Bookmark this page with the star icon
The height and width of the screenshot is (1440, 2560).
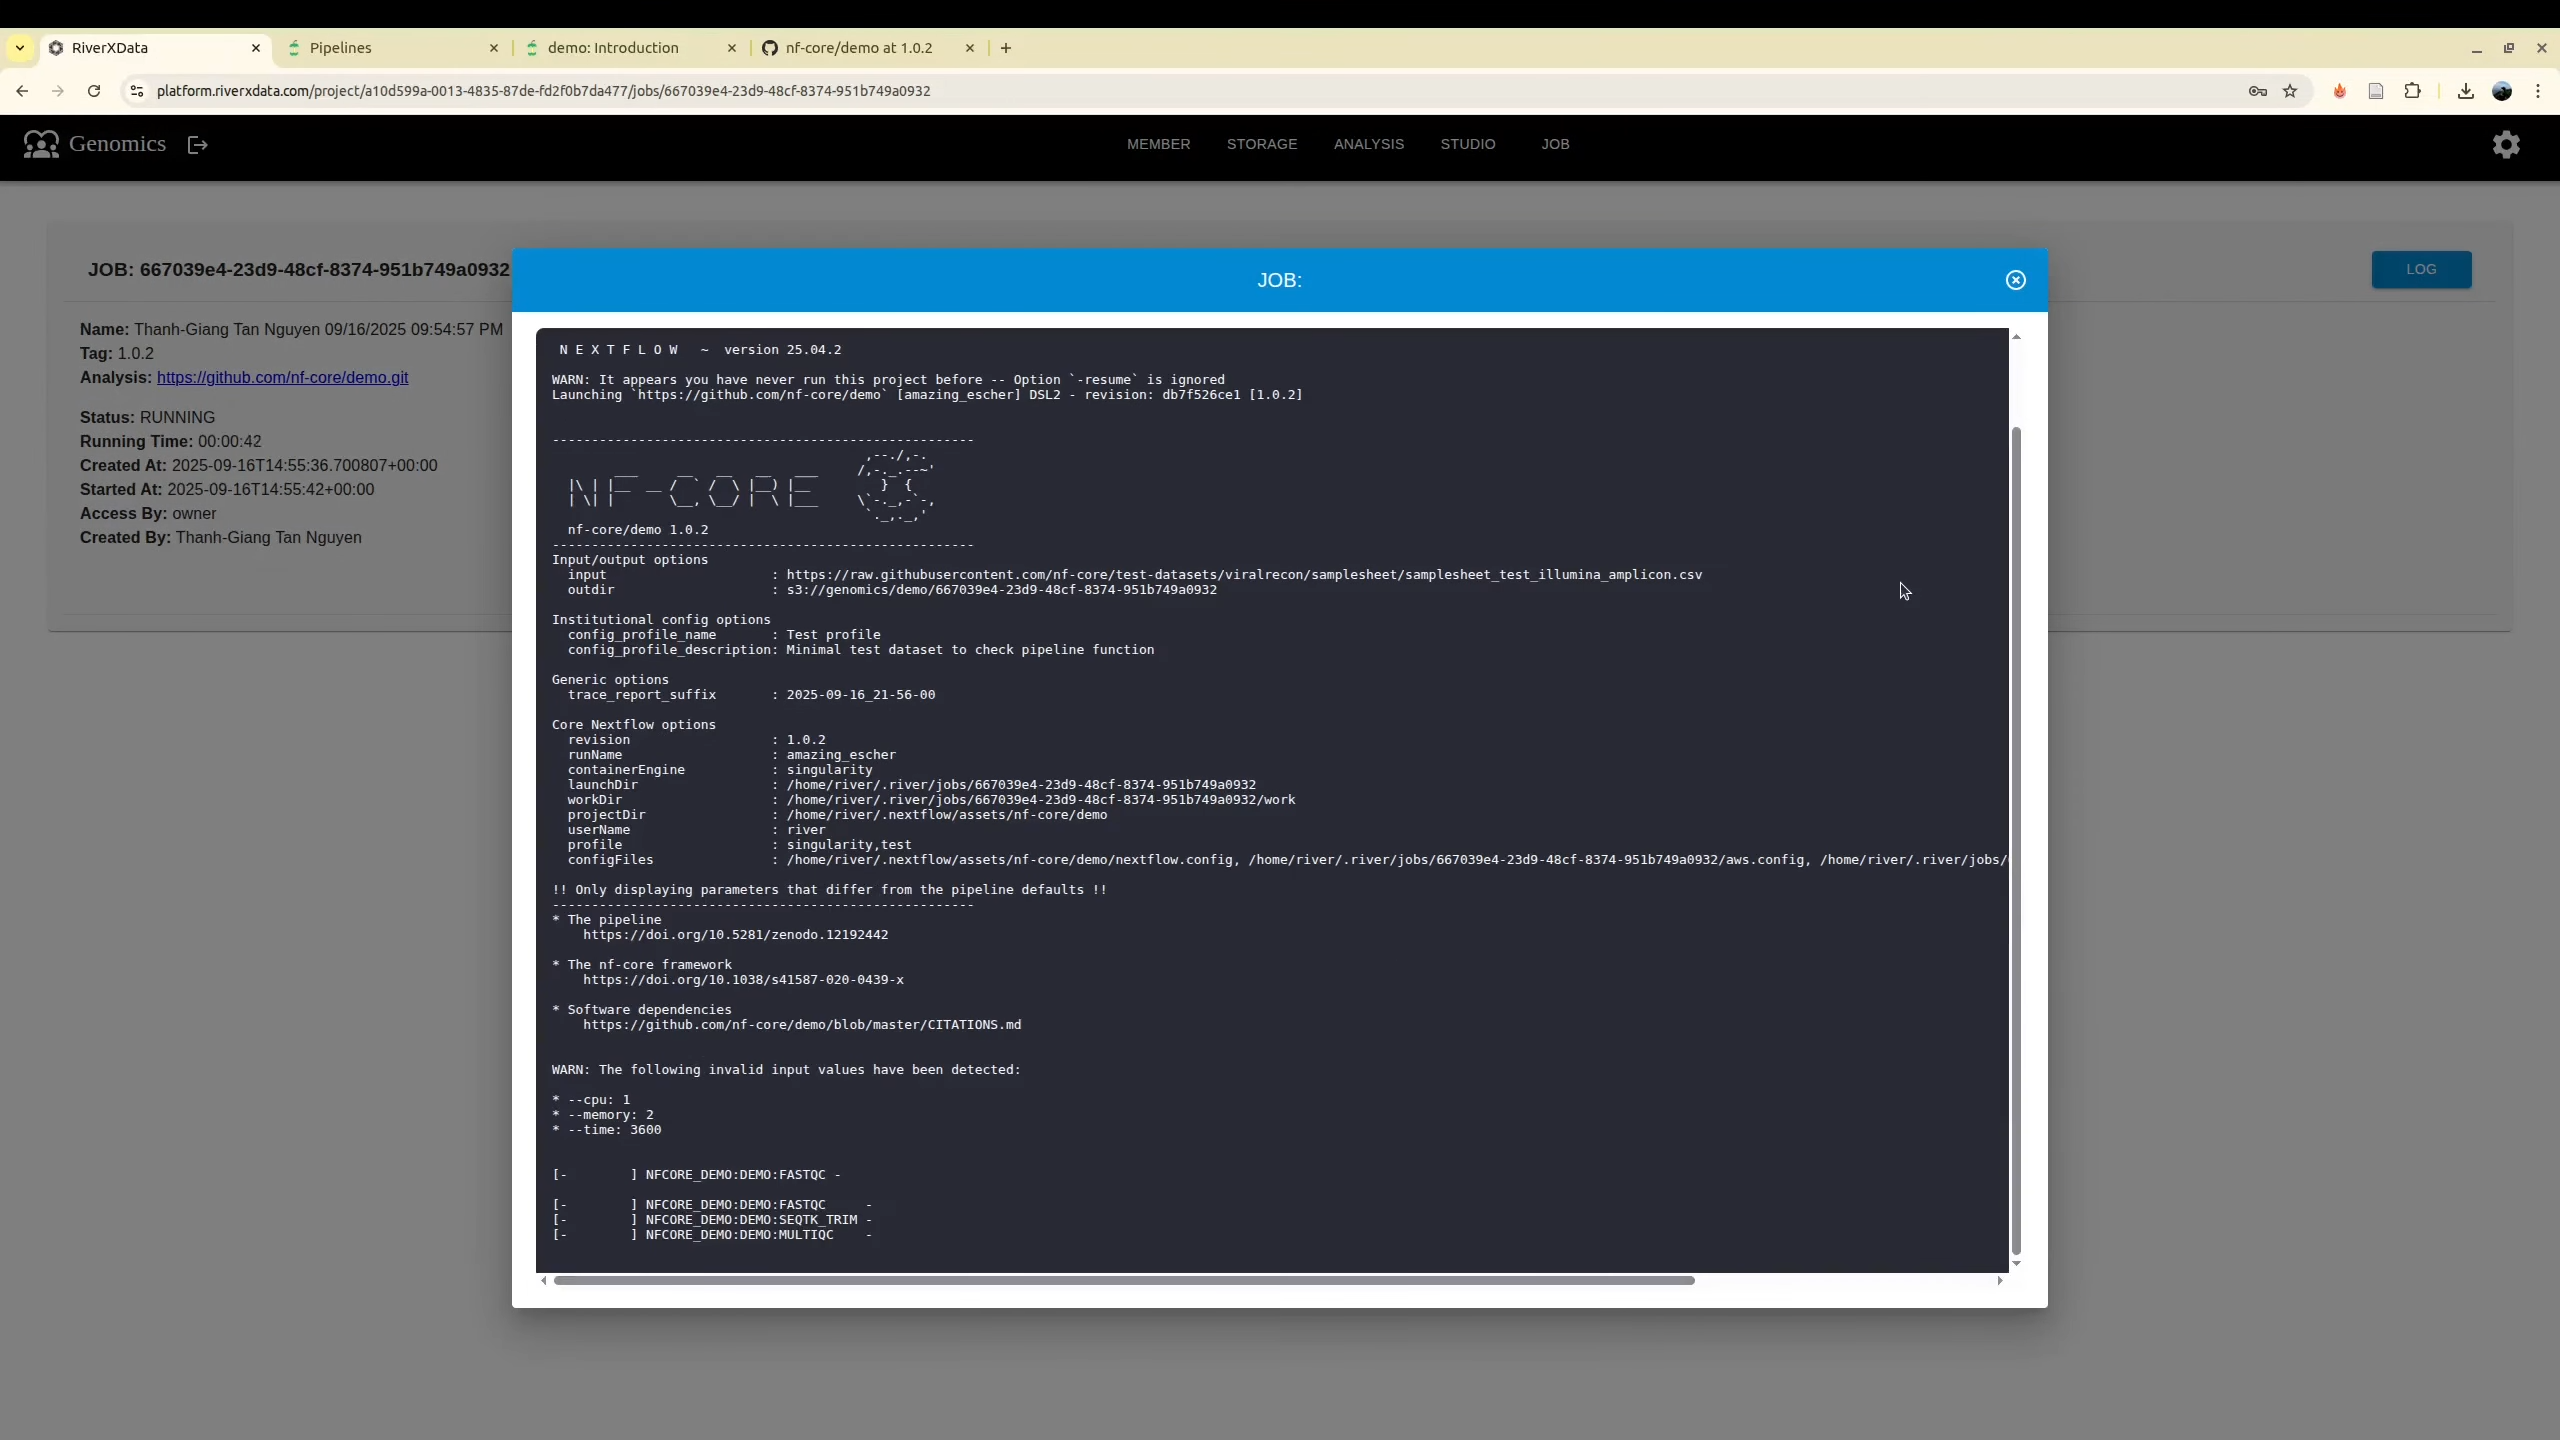click(2290, 91)
